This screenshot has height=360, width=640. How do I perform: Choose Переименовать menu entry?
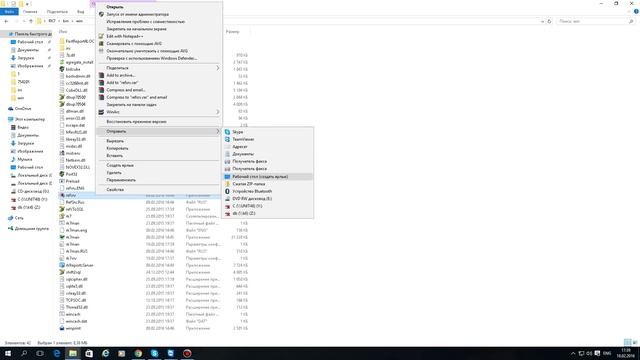[121, 180]
